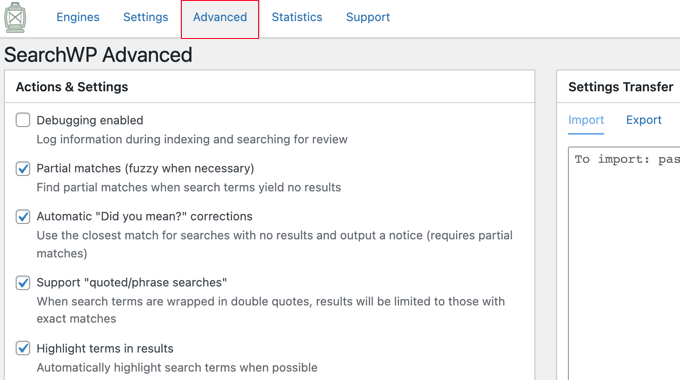Disable Support quoted/phrase searches checkbox

point(23,282)
